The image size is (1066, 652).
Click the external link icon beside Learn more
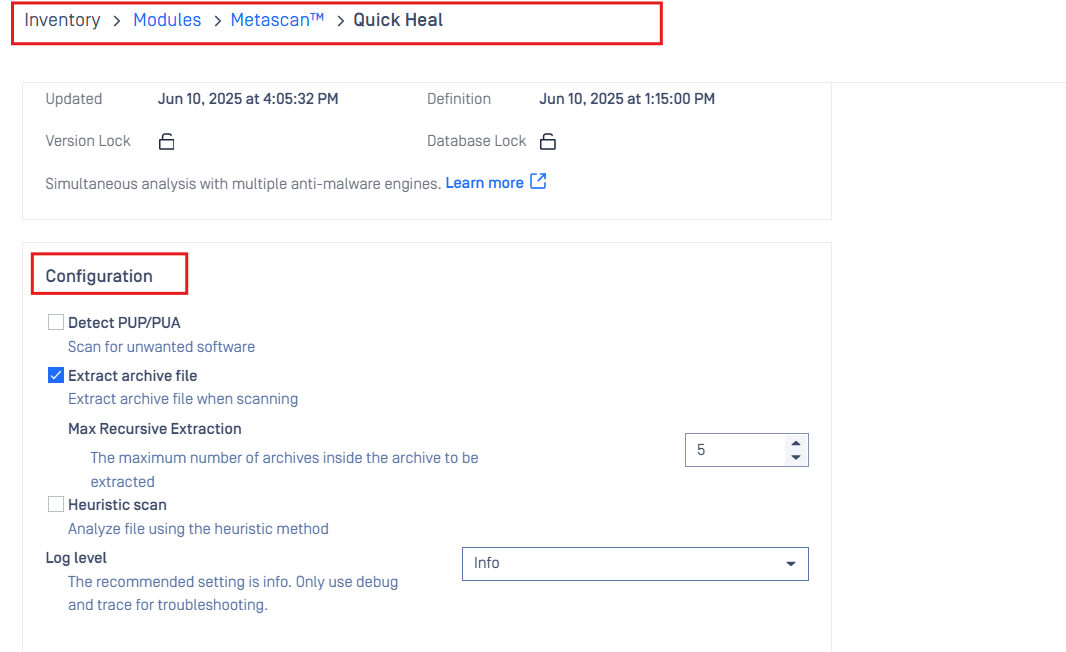[x=538, y=182]
